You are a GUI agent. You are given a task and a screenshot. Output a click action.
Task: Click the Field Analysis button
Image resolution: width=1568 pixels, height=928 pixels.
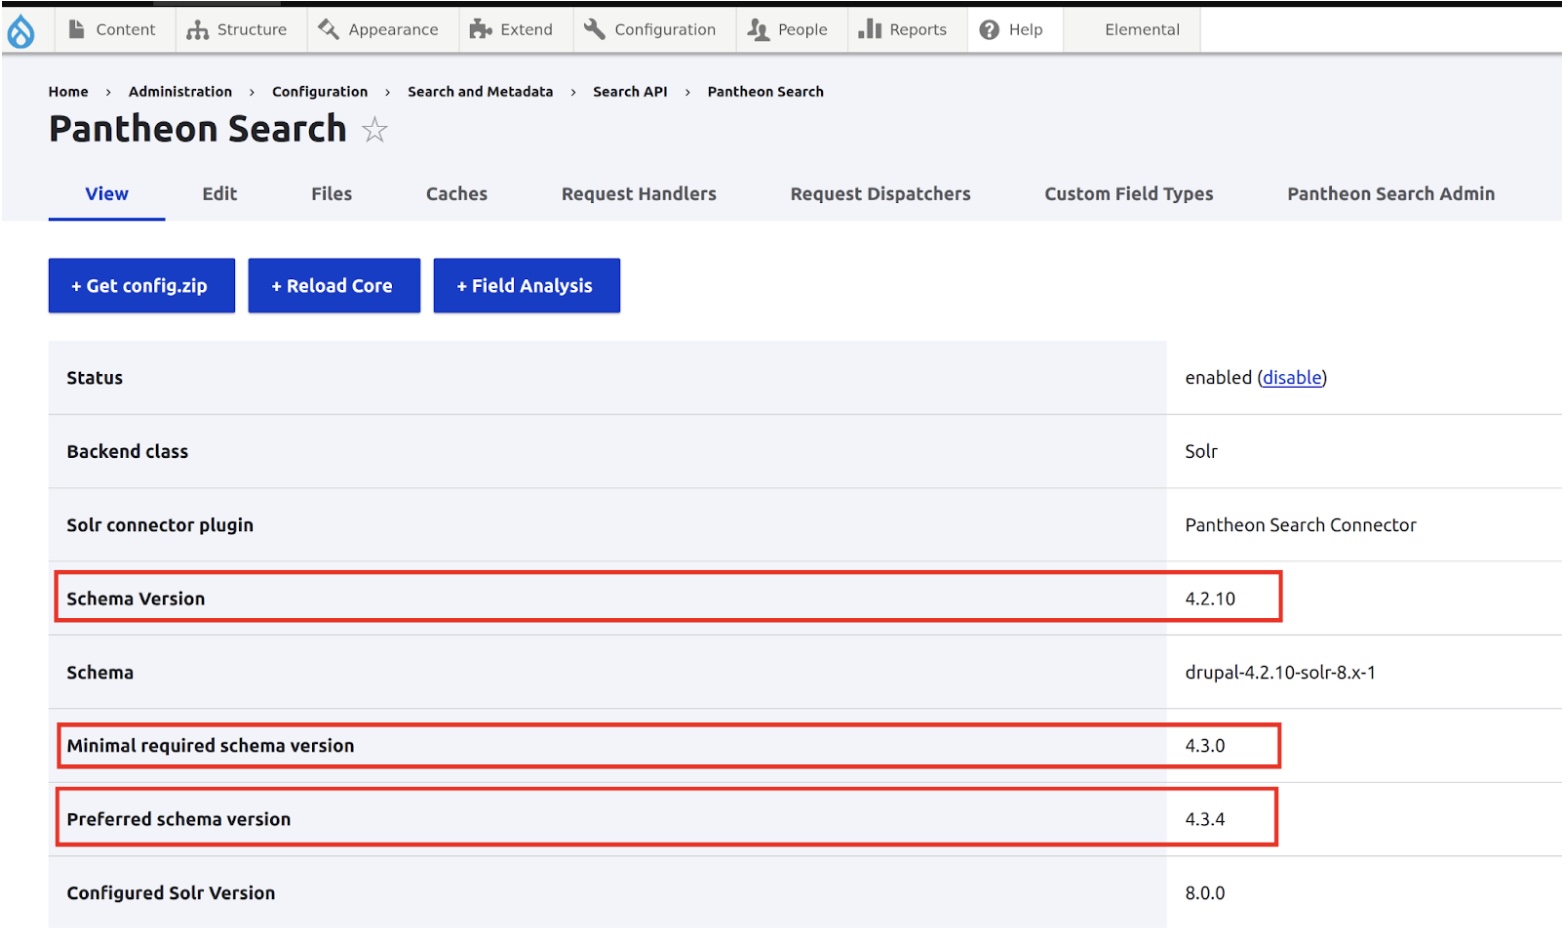(527, 286)
